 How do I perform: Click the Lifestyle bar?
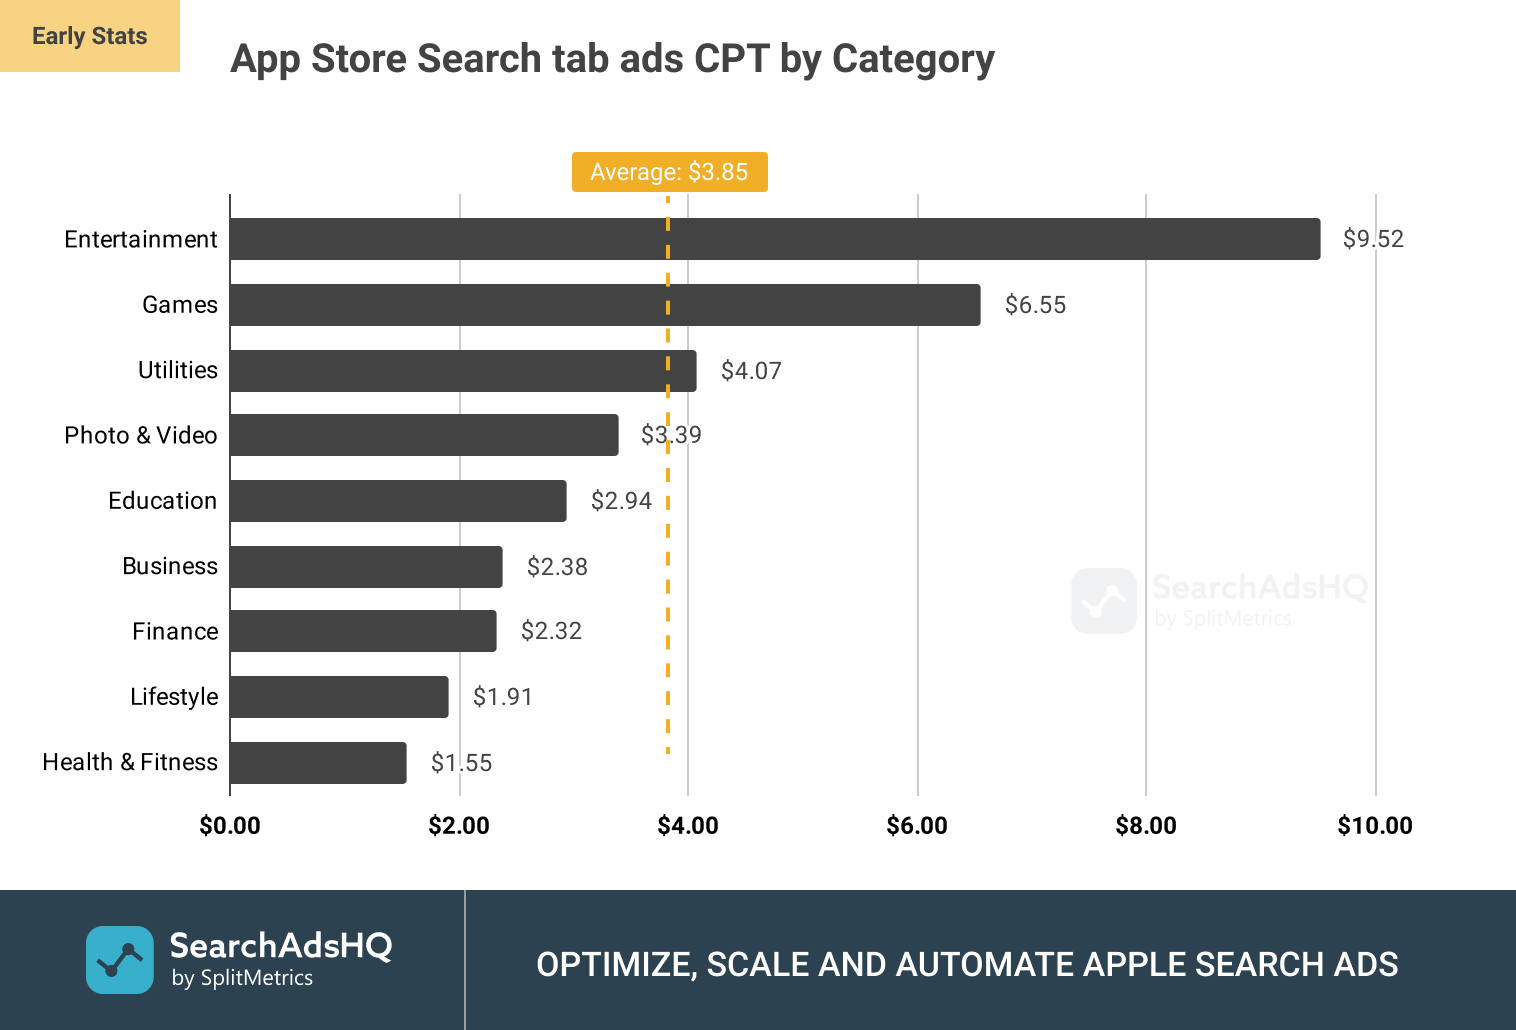click(x=339, y=697)
